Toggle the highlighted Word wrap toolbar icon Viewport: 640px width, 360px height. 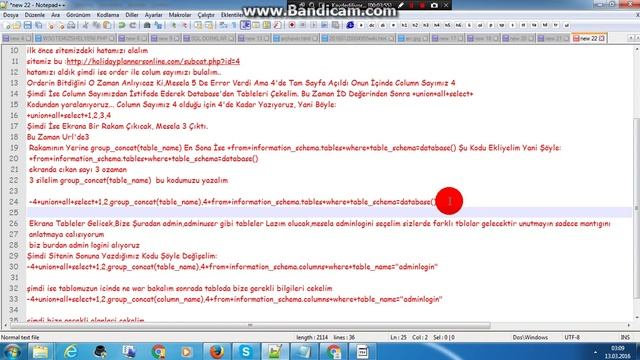(245, 25)
